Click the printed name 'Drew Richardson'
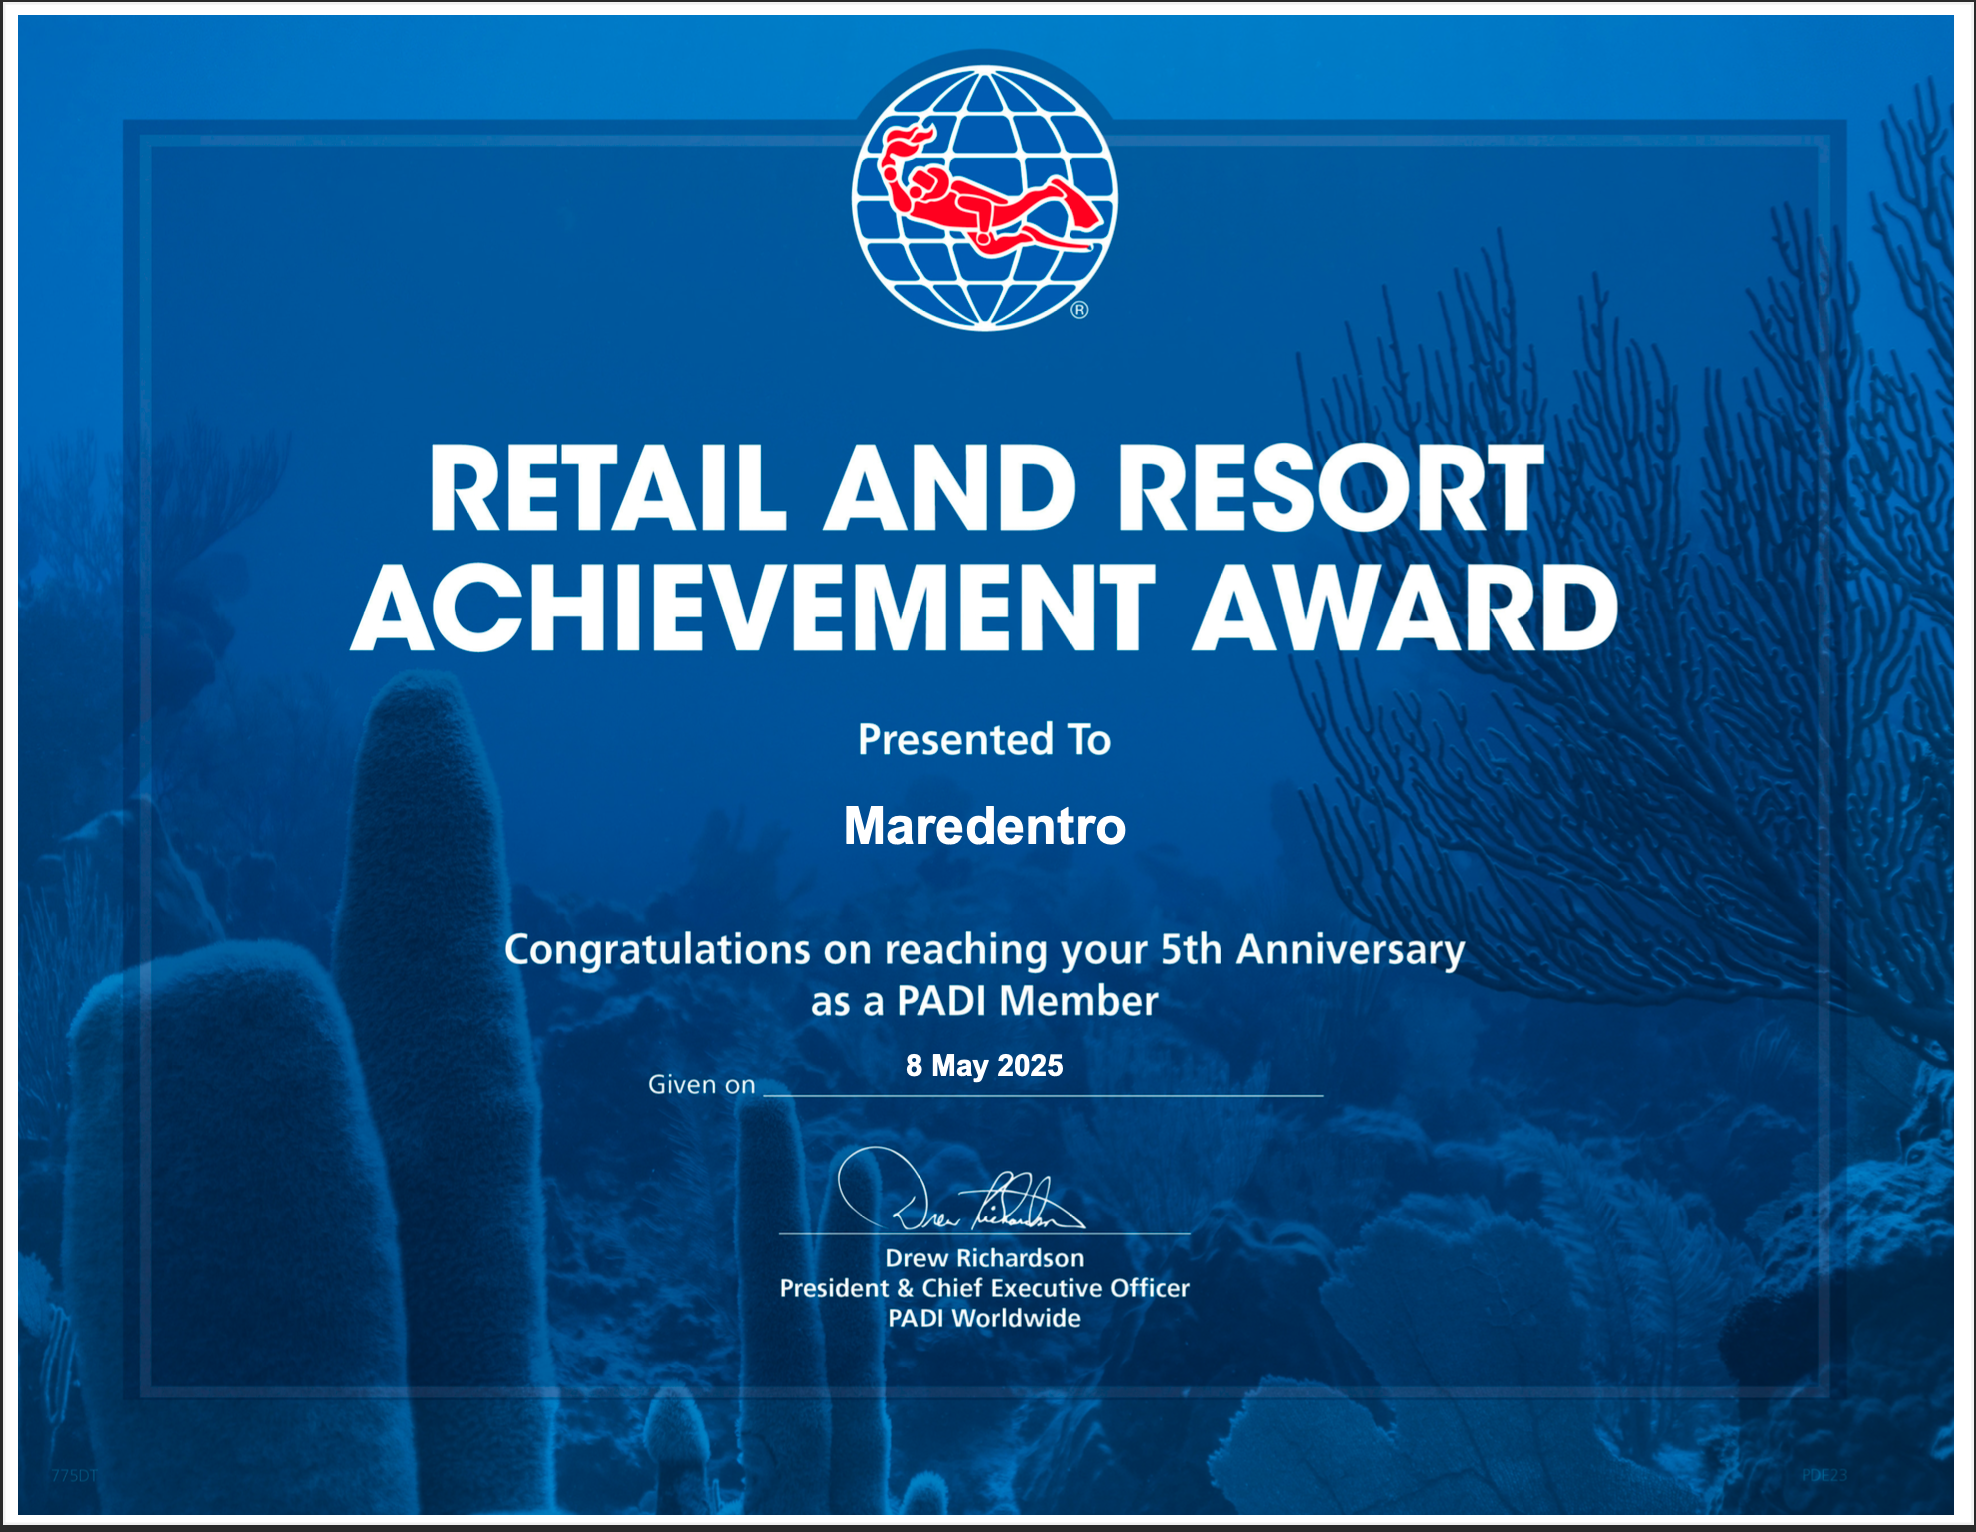The width and height of the screenshot is (1976, 1532). pyautogui.click(x=984, y=1258)
